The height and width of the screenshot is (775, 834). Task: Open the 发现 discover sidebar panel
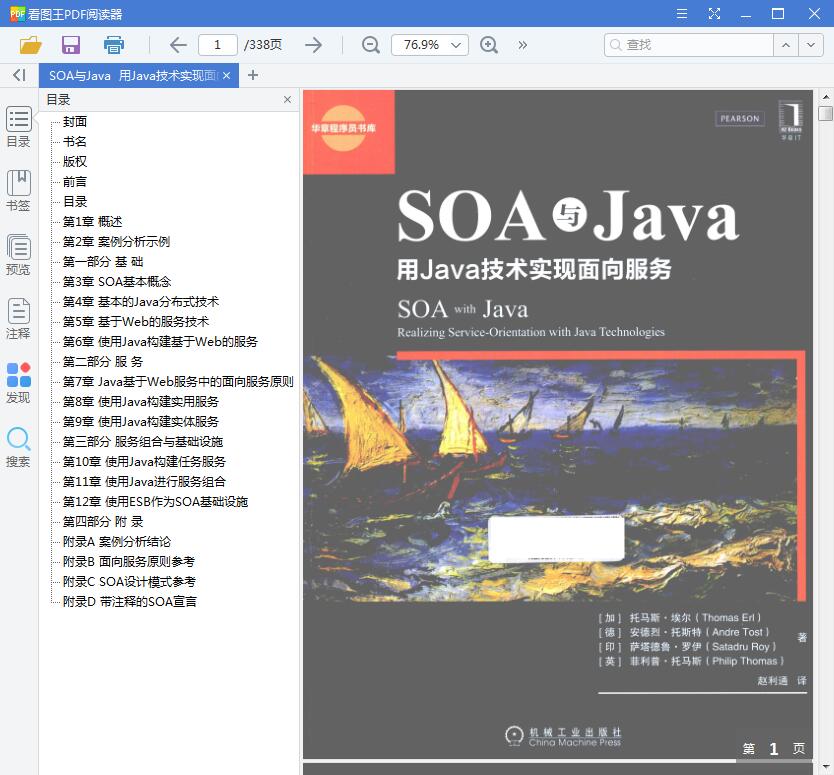tap(19, 383)
